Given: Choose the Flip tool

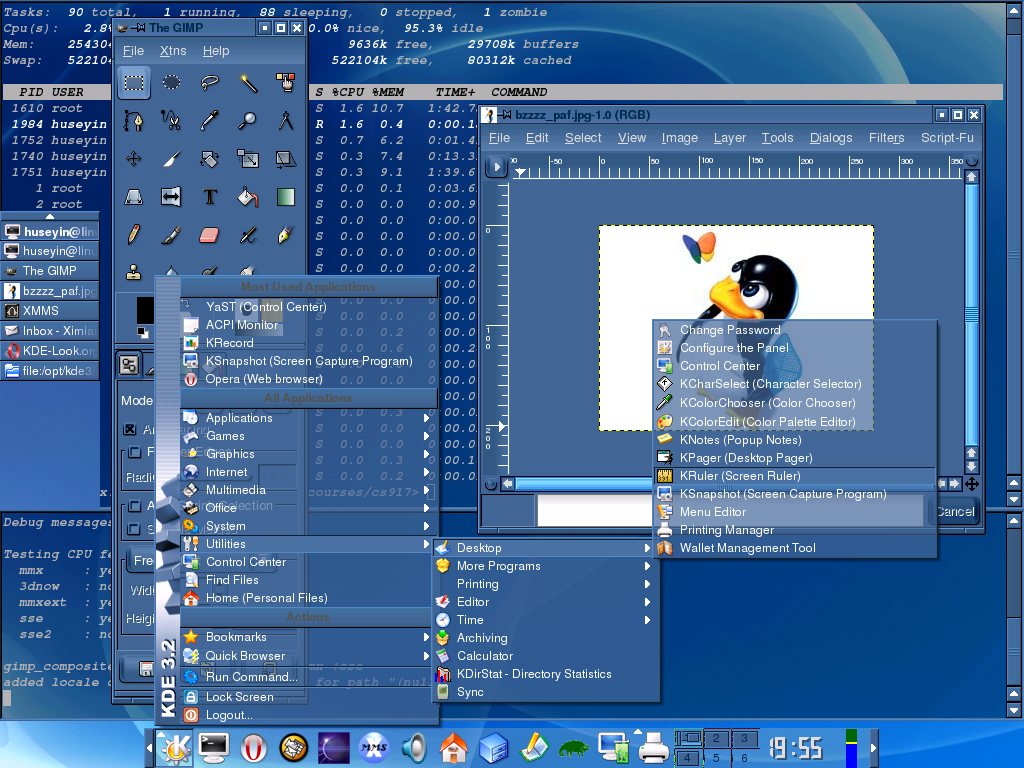Looking at the screenshot, I should click(172, 197).
